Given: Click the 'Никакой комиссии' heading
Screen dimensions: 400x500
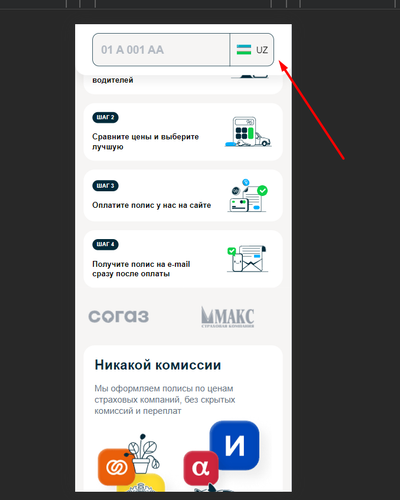Looking at the screenshot, I should pyautogui.click(x=158, y=365).
